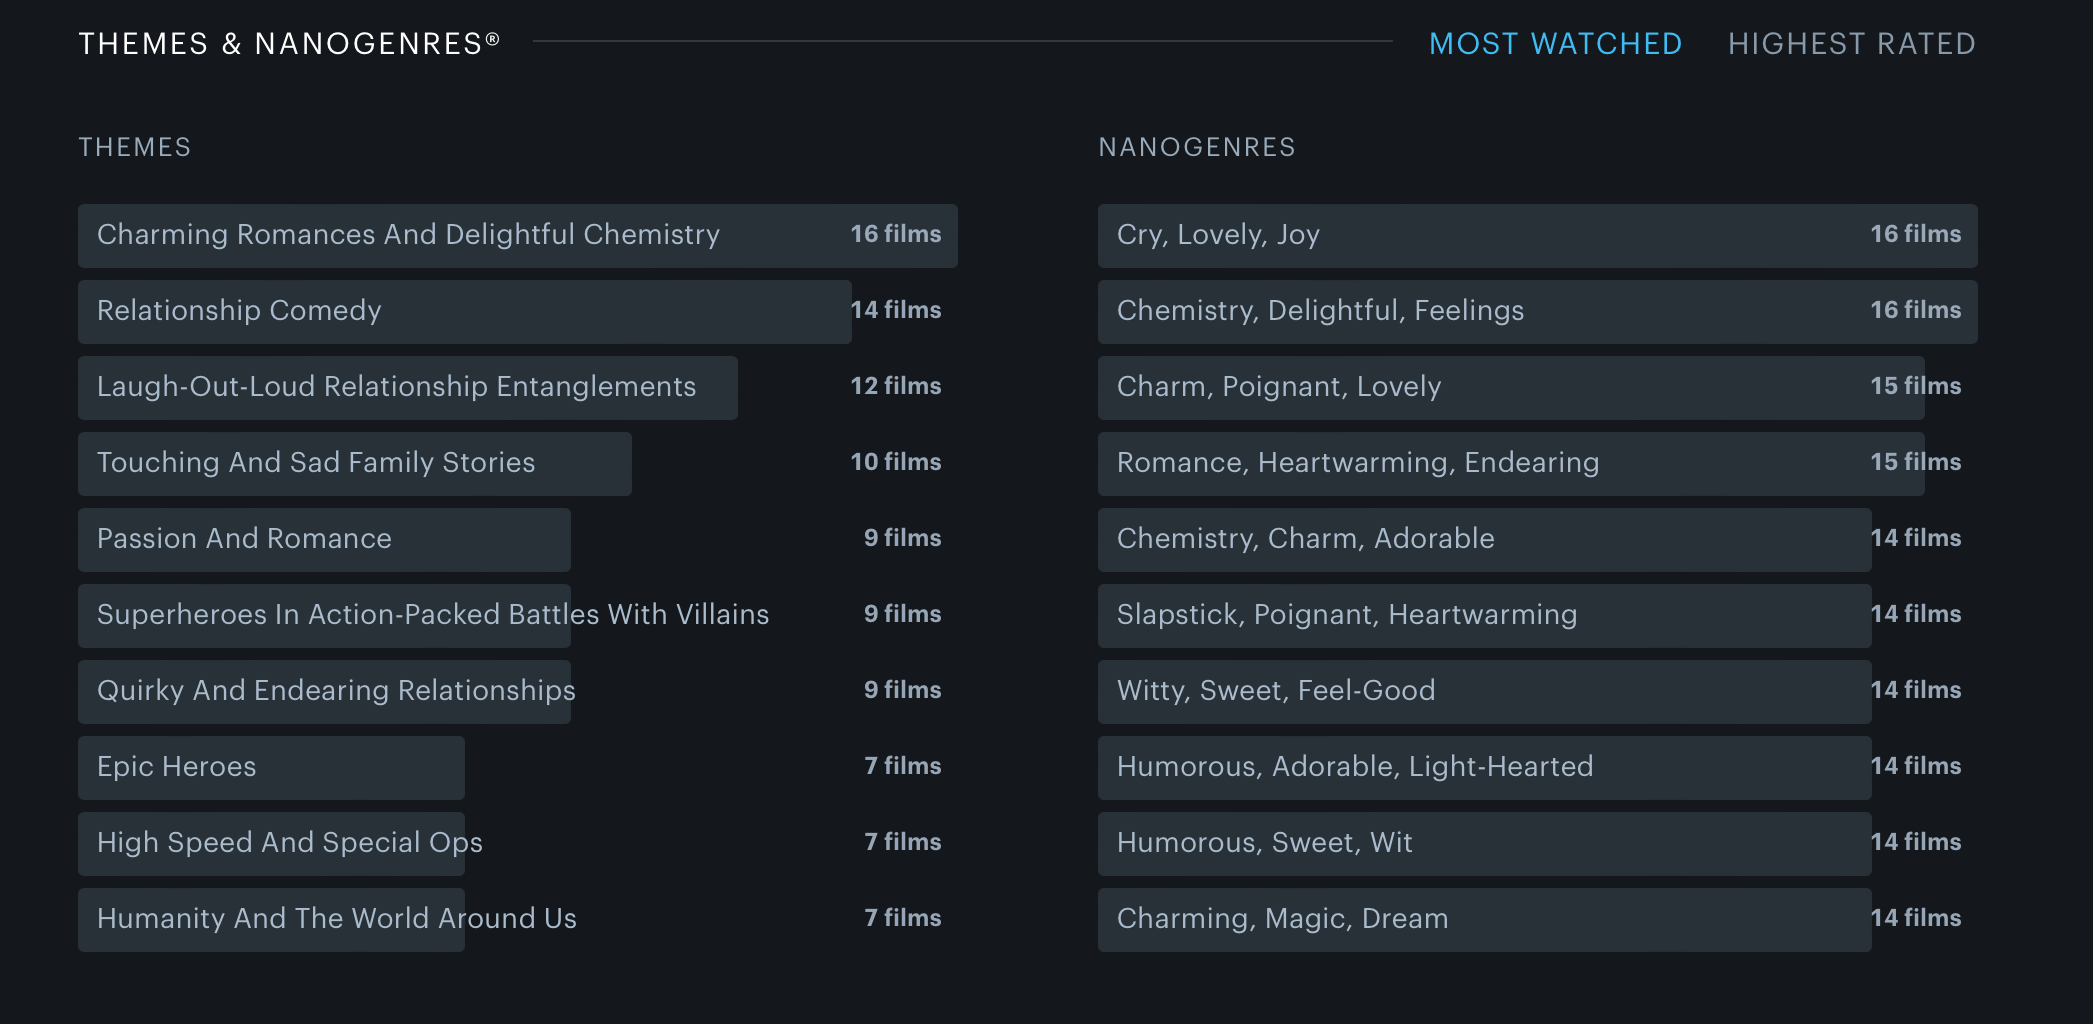View Slapstick, Poignant, Heartwarming nanogenre
Screen dimensions: 2093x1024
[x=1347, y=615]
